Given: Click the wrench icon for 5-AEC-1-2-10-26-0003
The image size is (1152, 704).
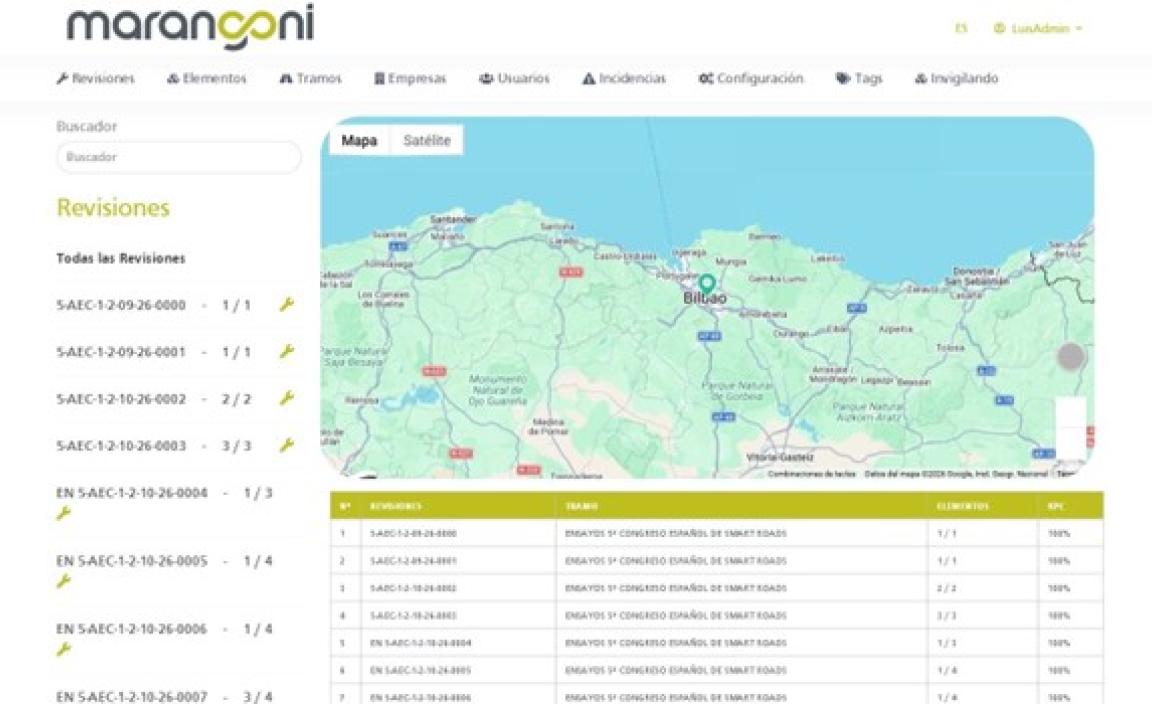Looking at the screenshot, I should tap(287, 445).
